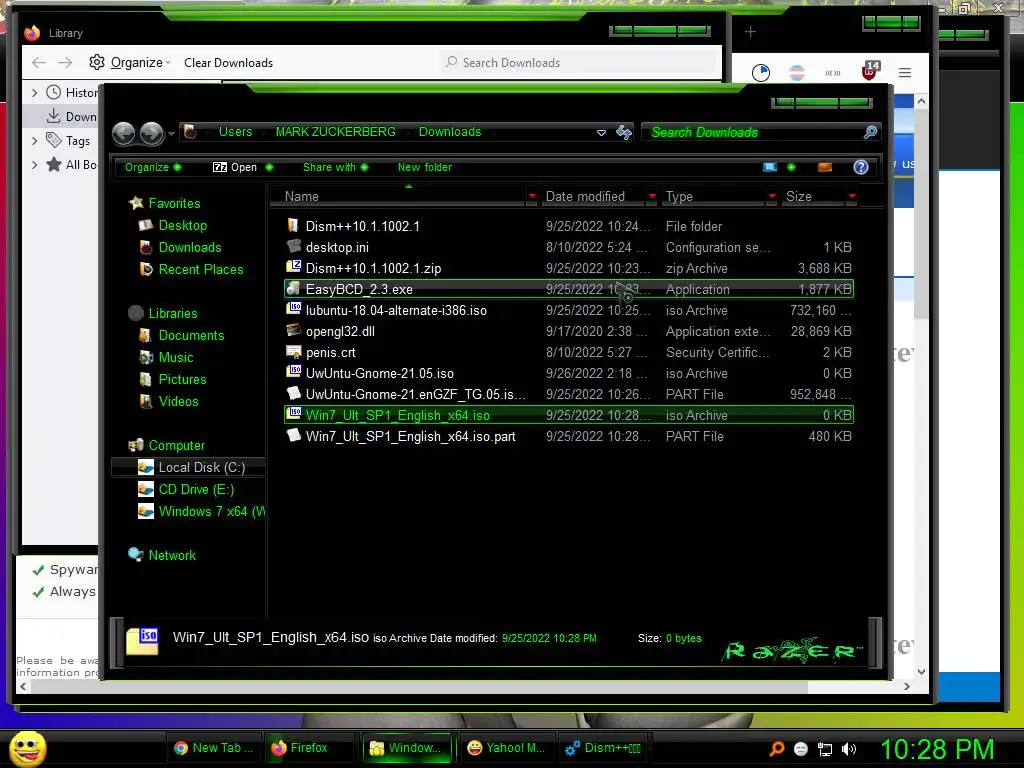Switch to Dism++ on the taskbar
Image resolution: width=1024 pixels, height=768 pixels.
coord(604,748)
